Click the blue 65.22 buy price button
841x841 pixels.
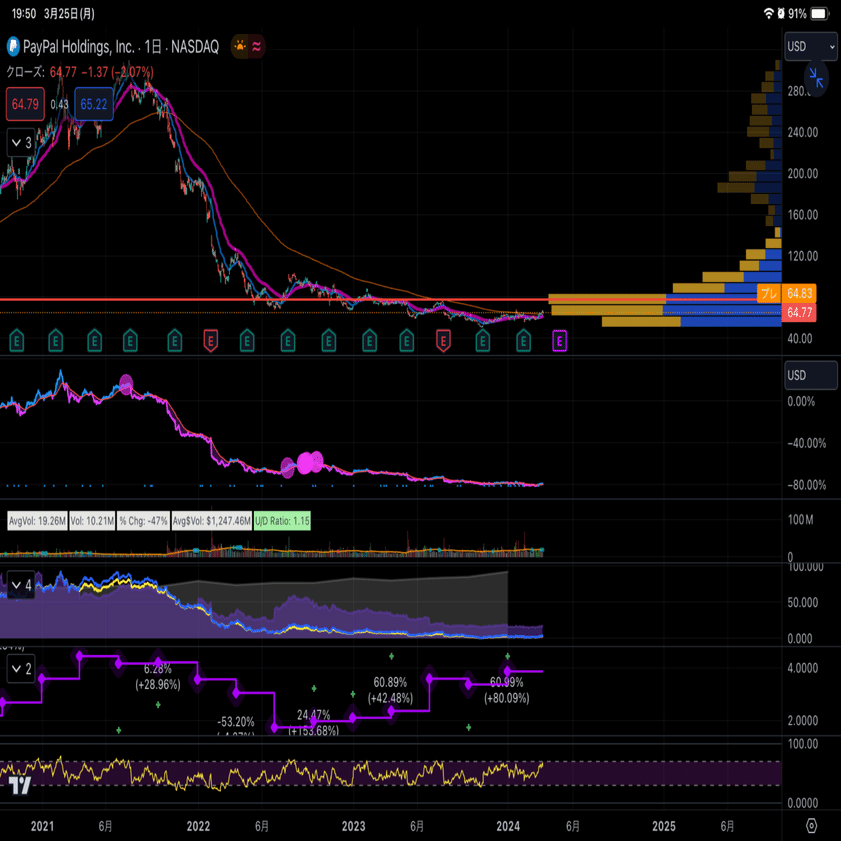click(x=94, y=104)
